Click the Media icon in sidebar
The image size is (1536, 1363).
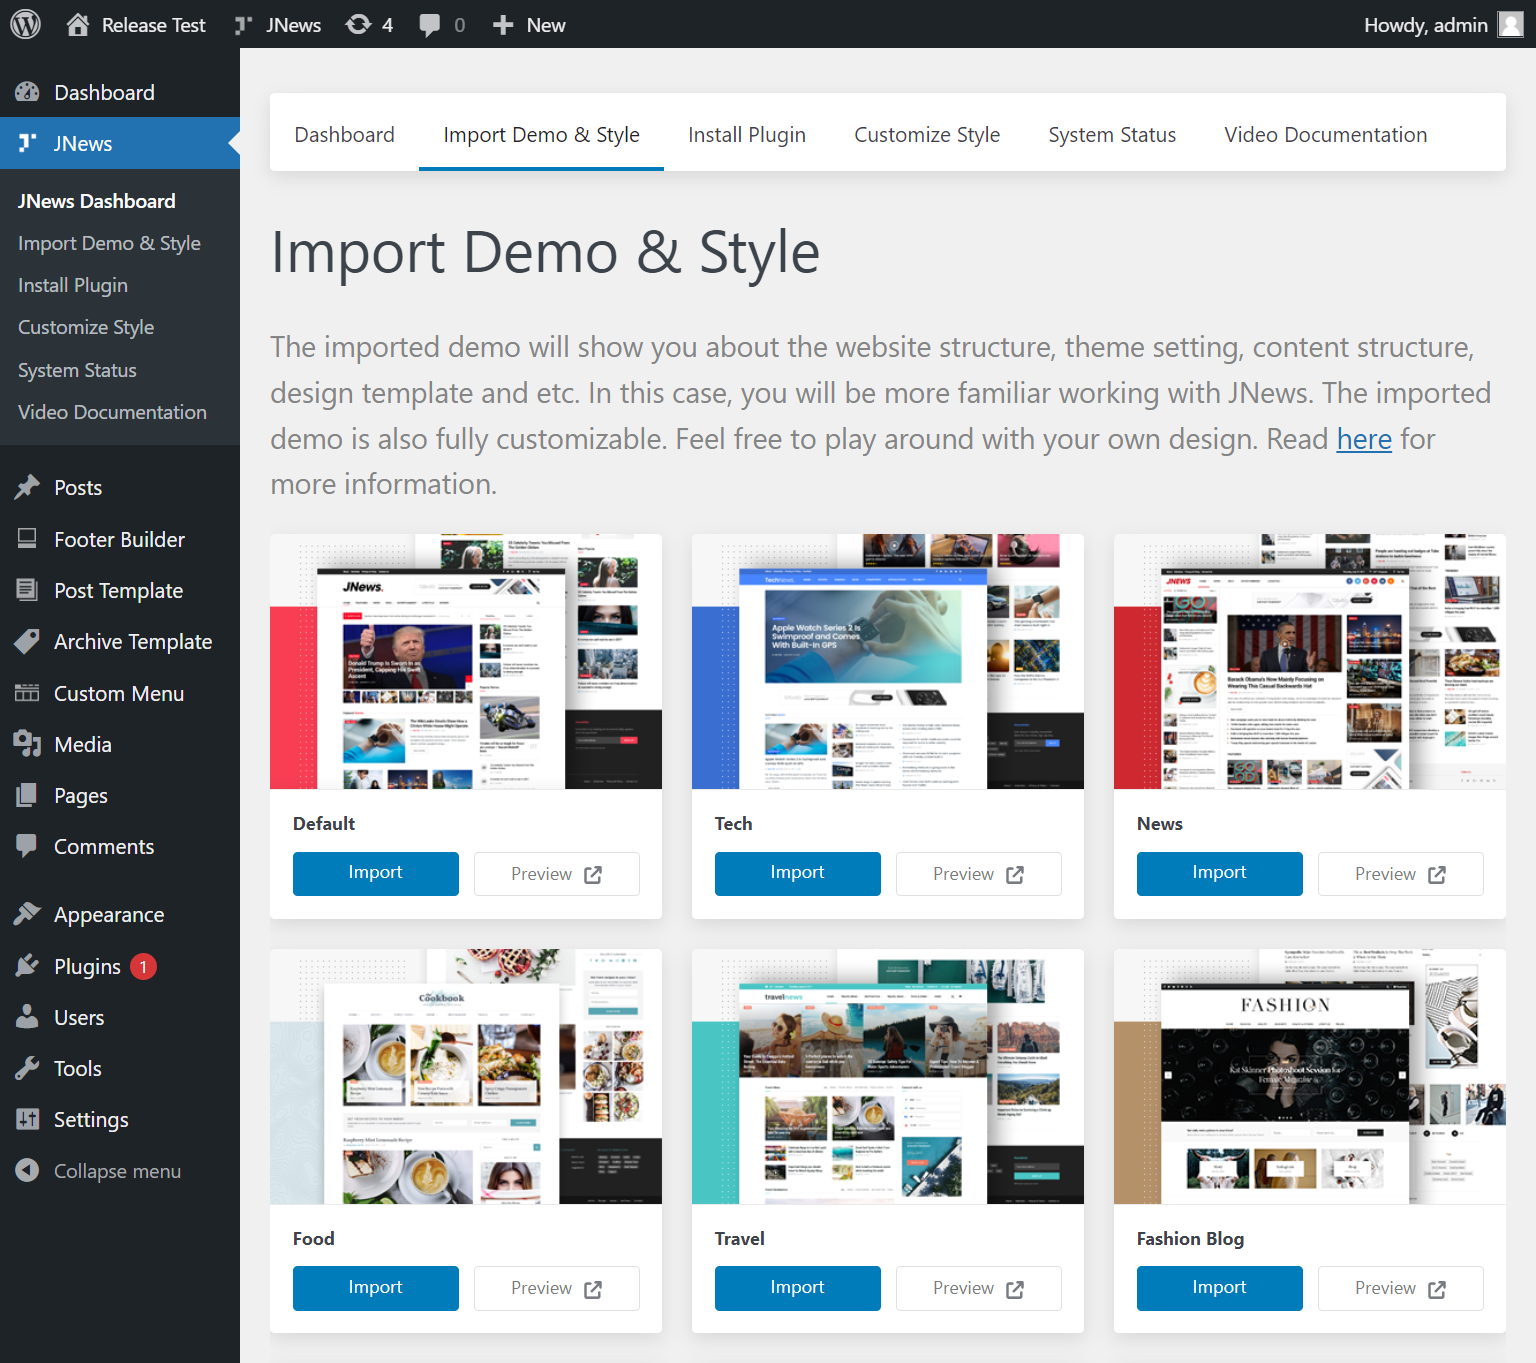(27, 744)
